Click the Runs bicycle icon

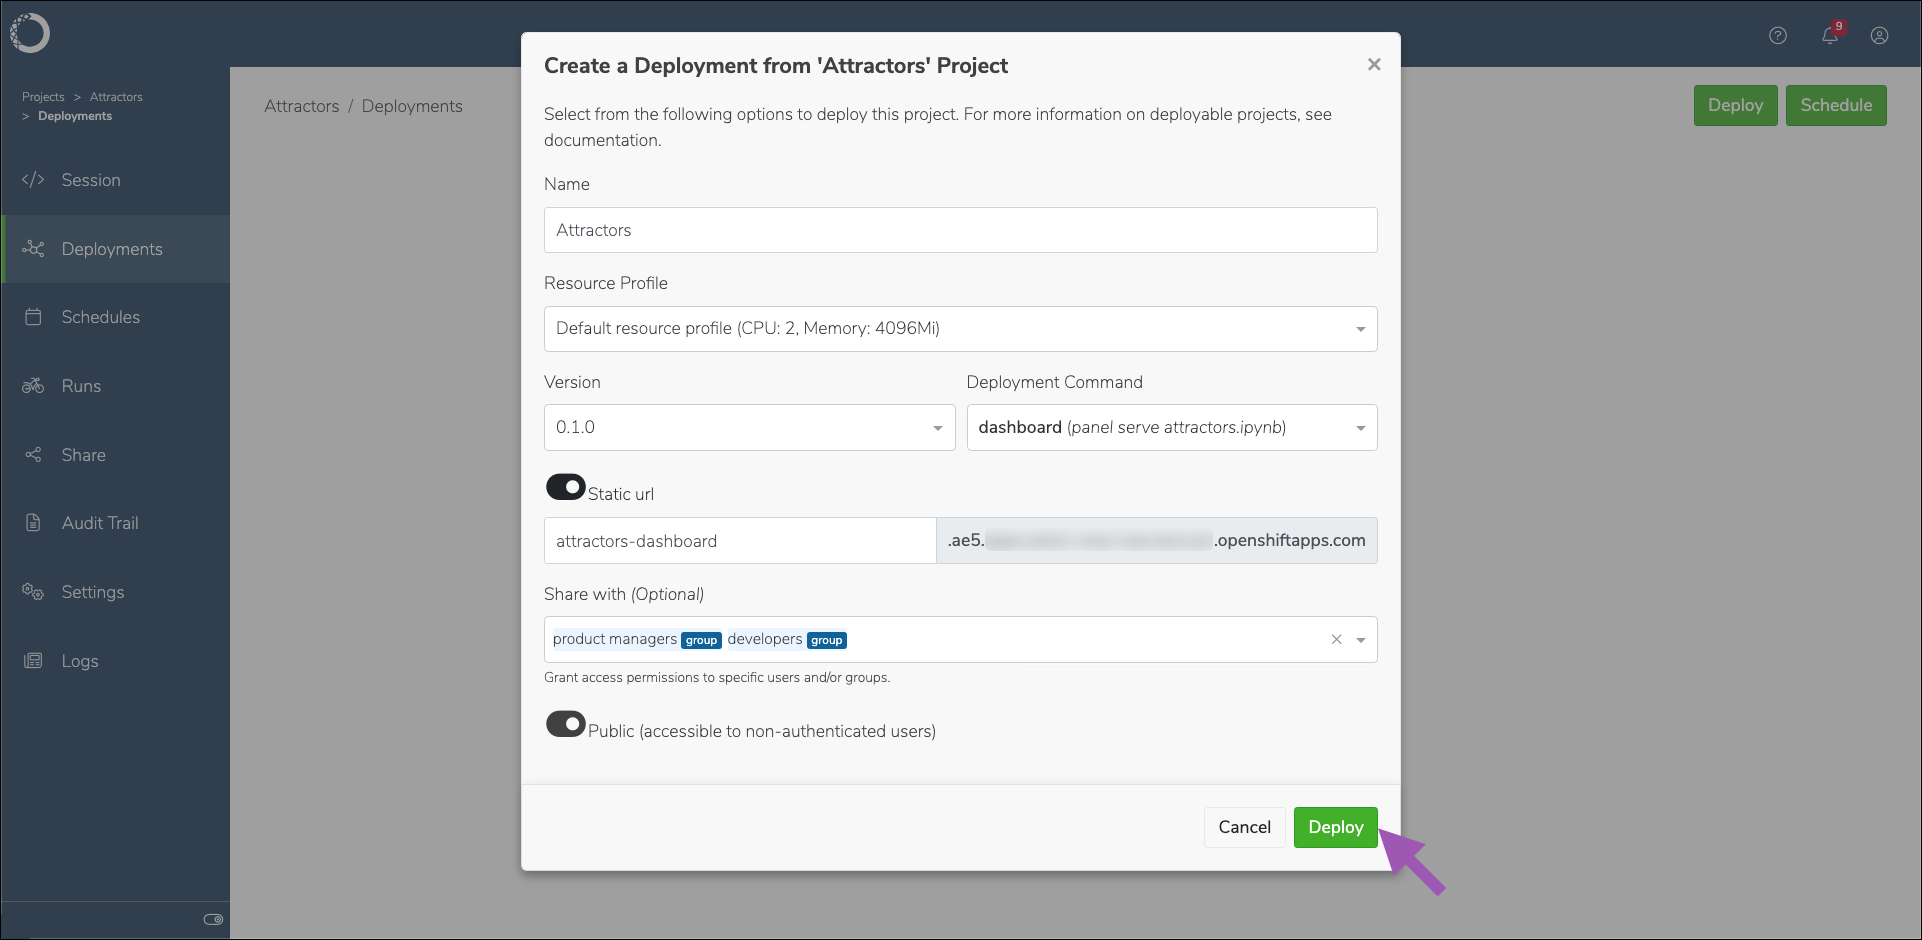tap(33, 386)
